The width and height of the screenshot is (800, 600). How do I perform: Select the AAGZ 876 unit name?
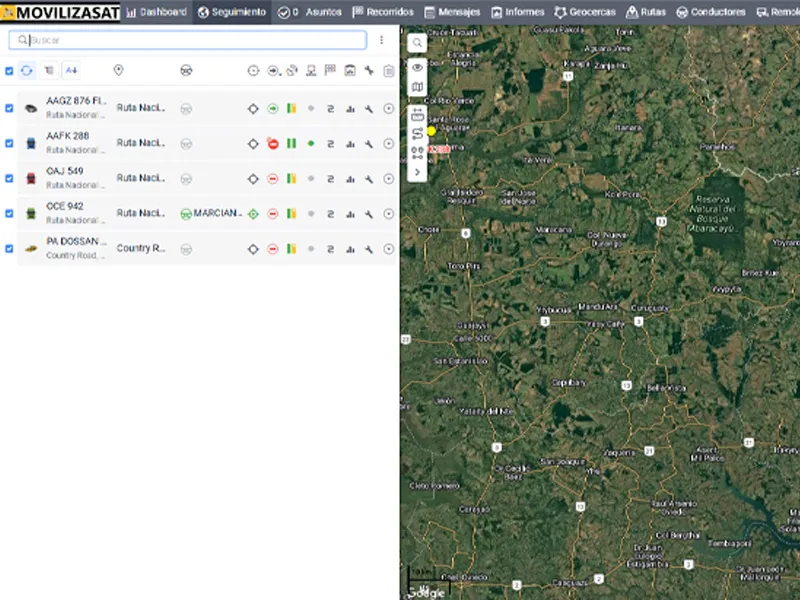76,101
